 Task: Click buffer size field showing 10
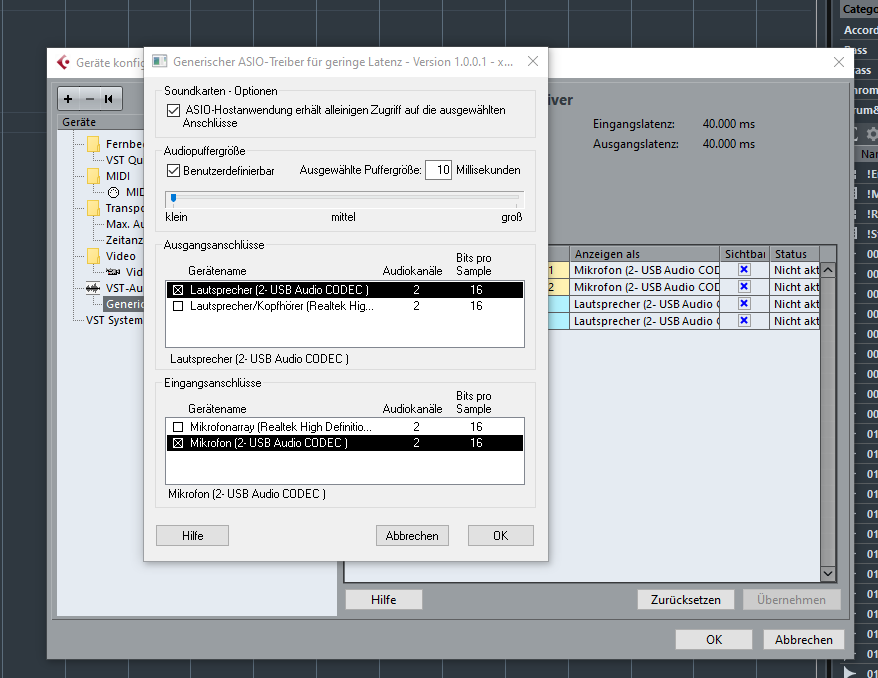[x=438, y=170]
